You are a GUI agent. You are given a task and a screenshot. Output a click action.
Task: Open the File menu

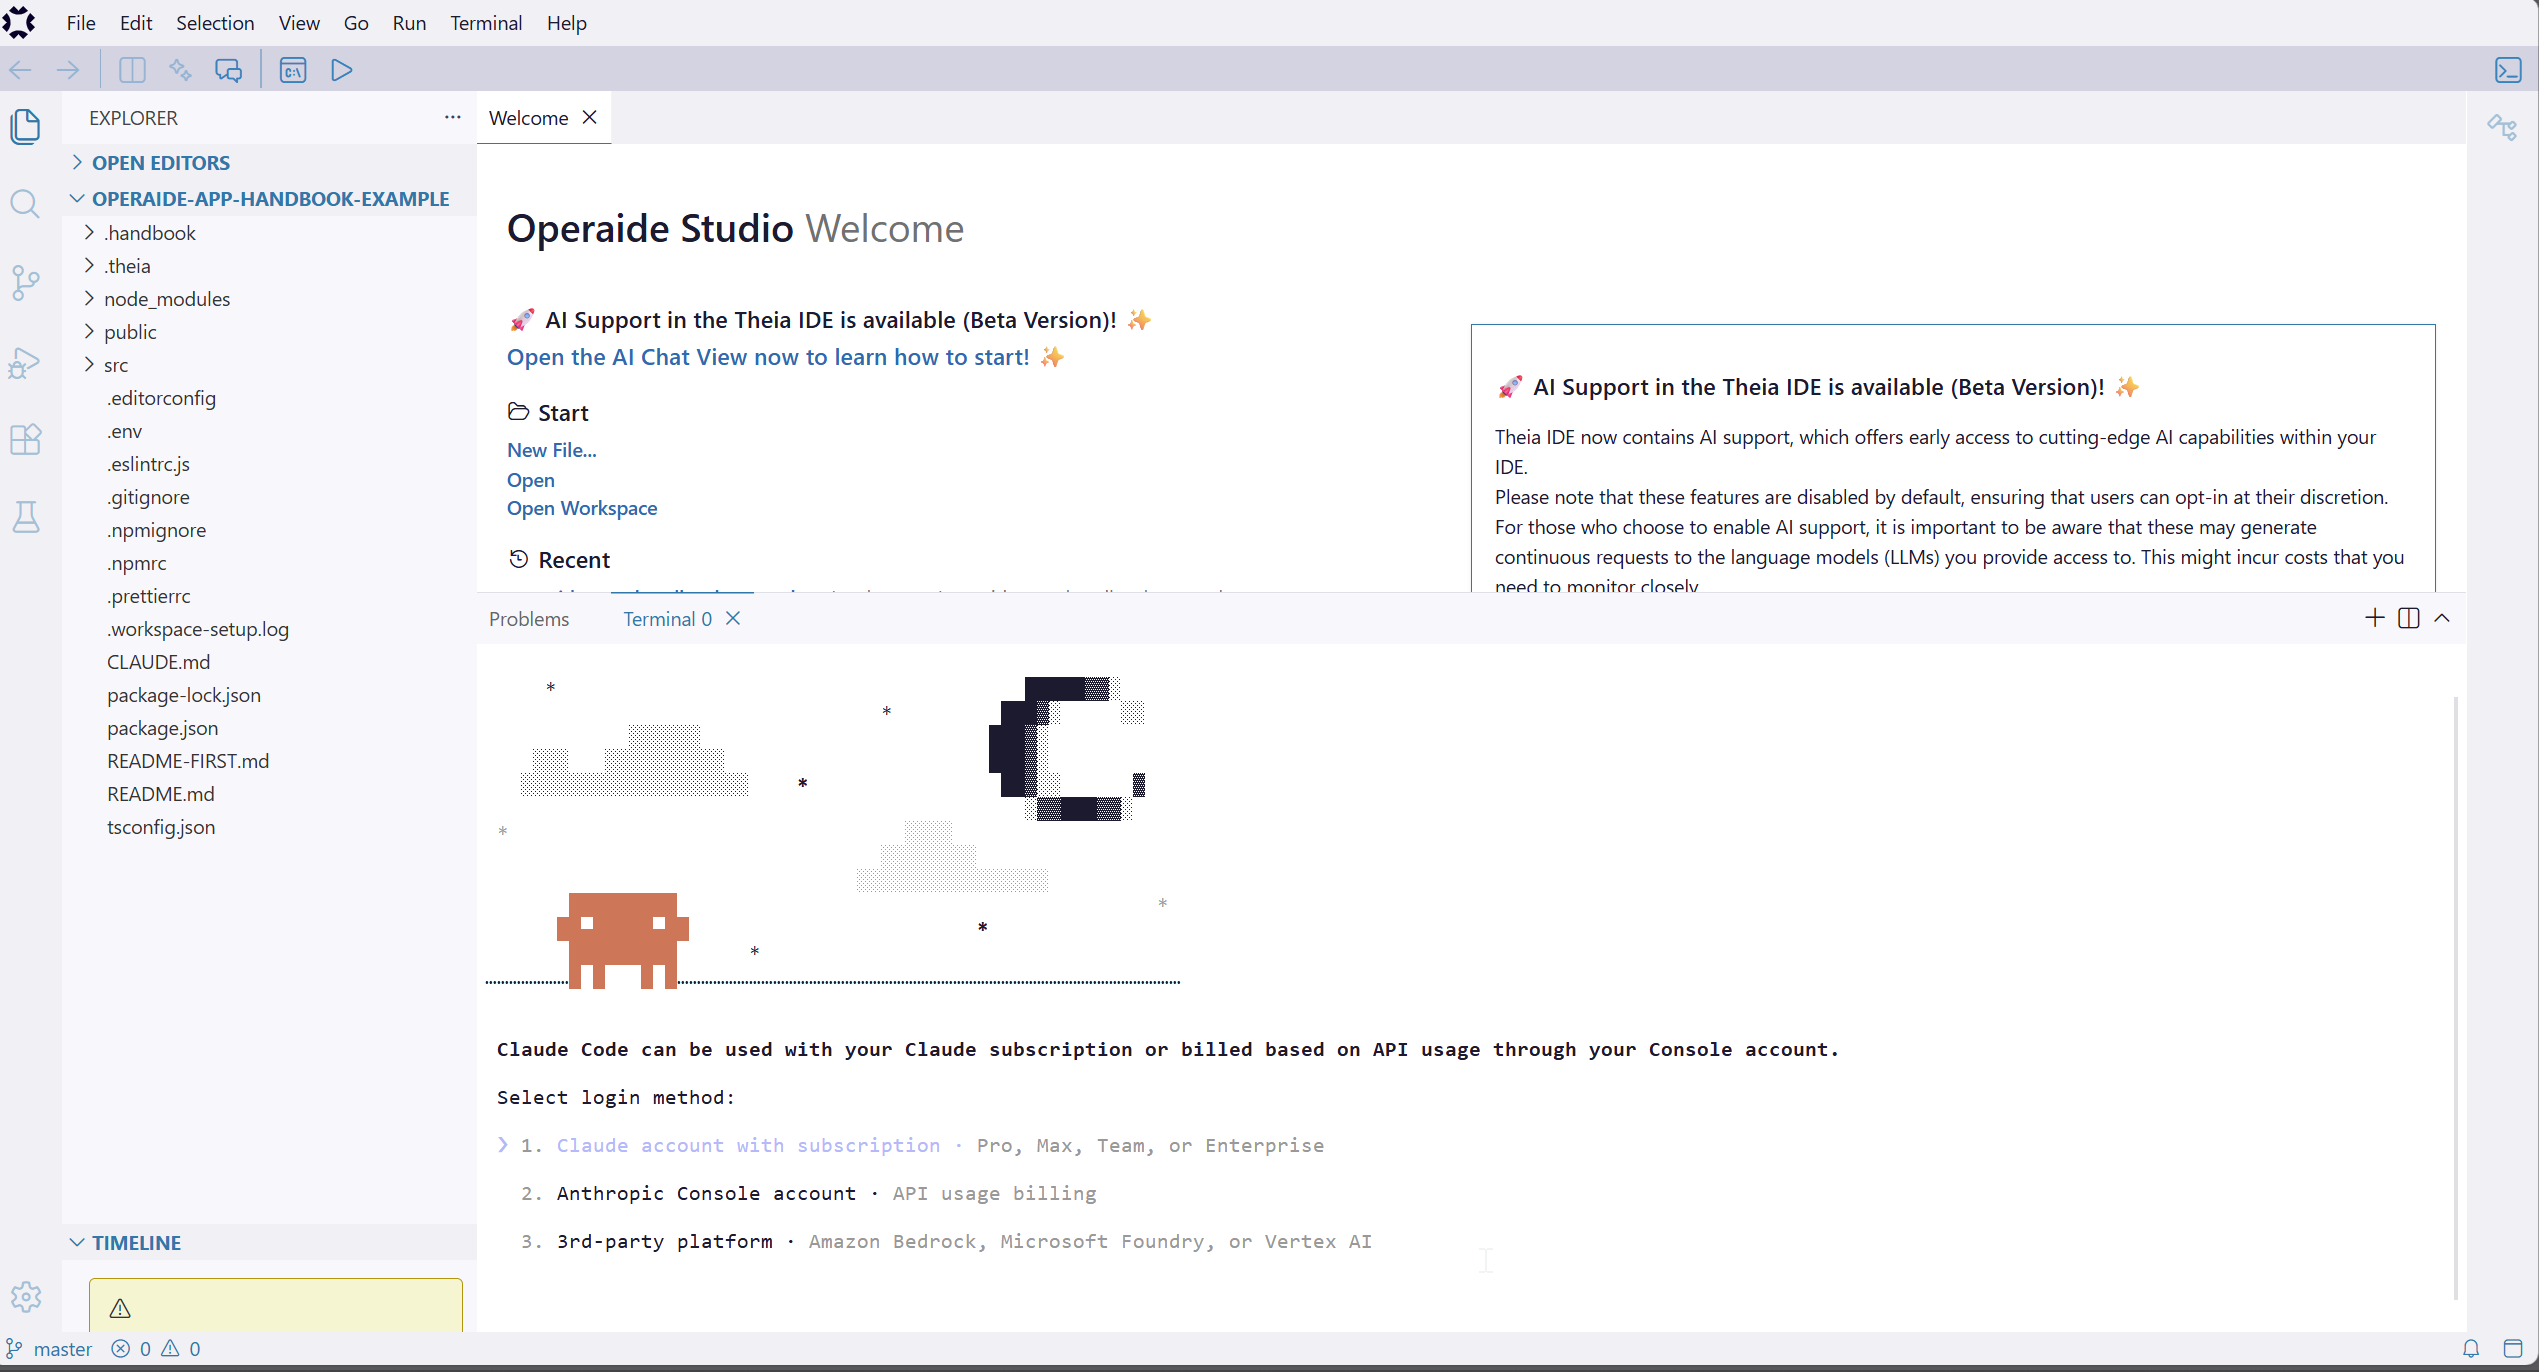[x=81, y=23]
